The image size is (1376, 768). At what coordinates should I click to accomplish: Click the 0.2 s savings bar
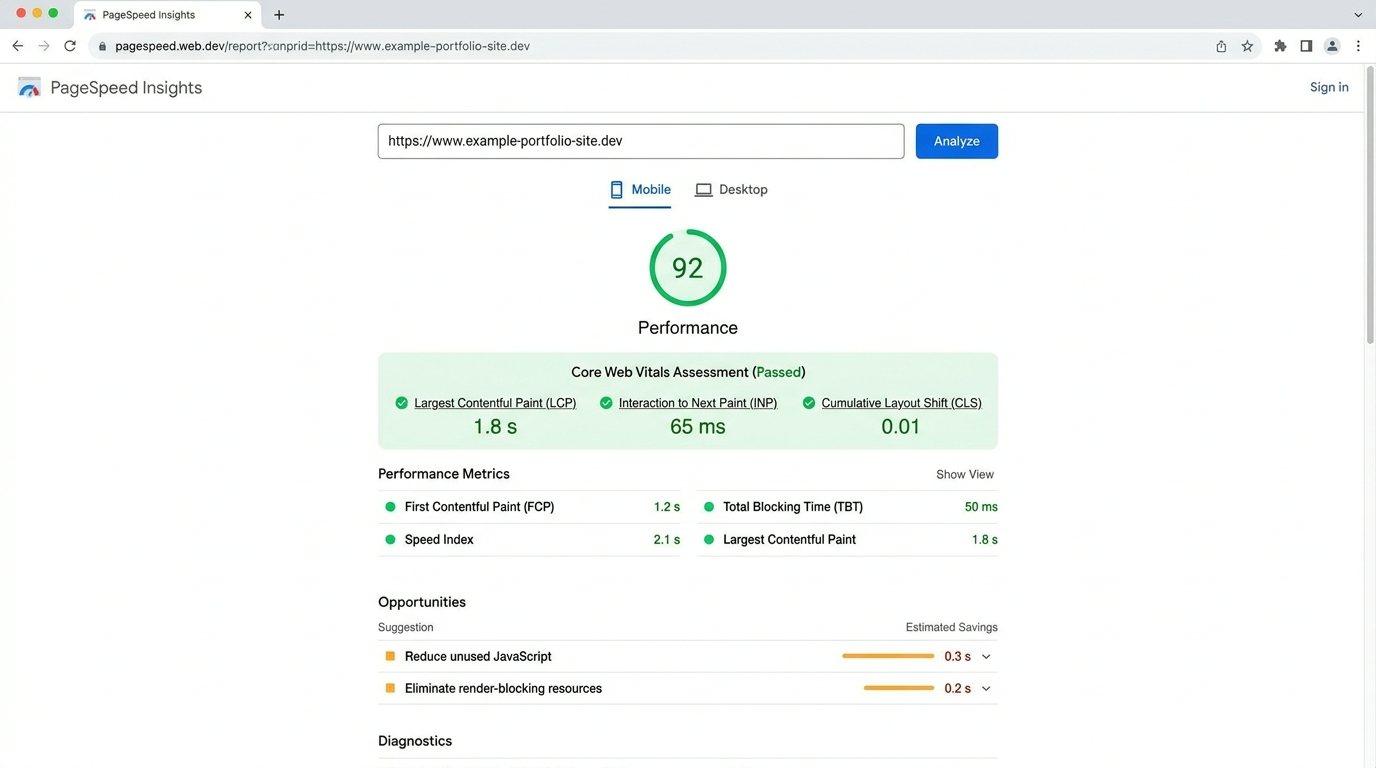tap(899, 689)
